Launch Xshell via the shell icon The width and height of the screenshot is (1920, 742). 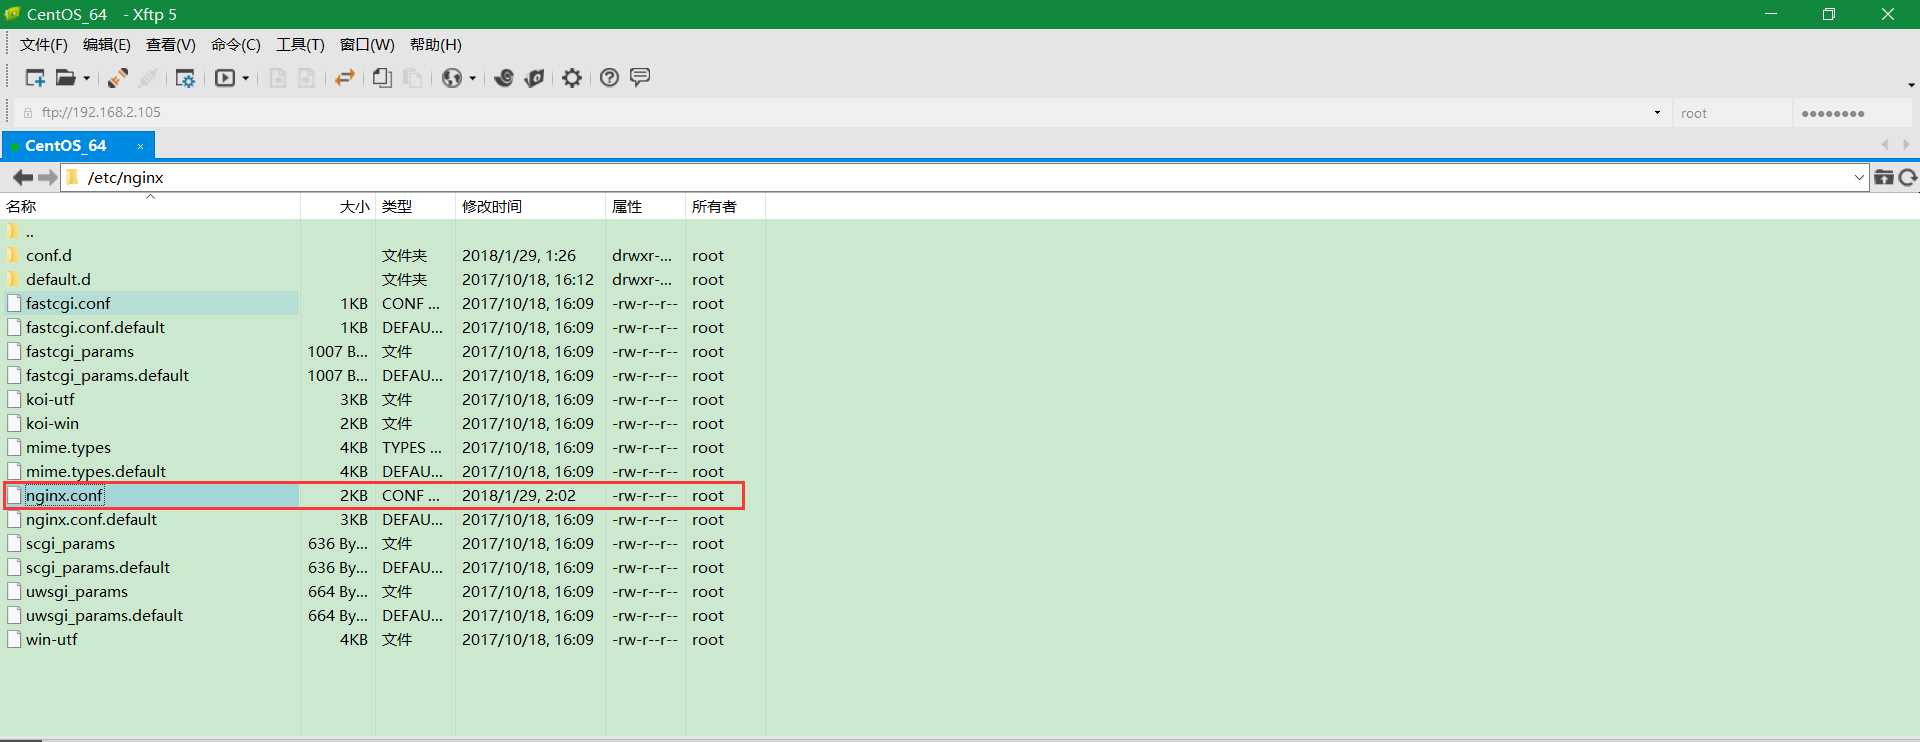tap(504, 78)
